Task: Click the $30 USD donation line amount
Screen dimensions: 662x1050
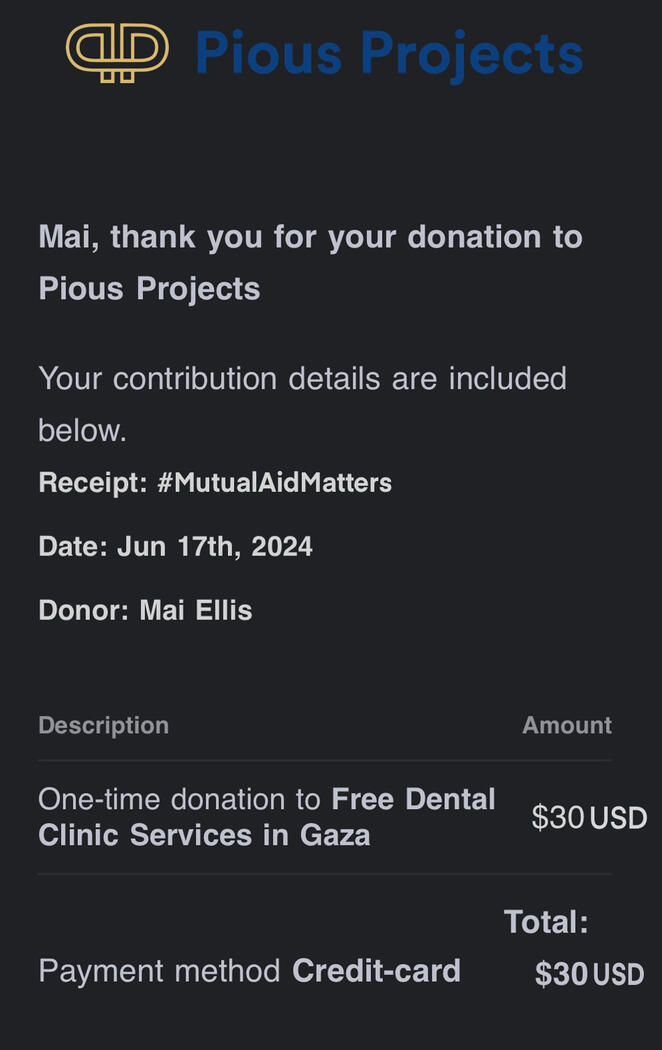Action: pos(589,818)
